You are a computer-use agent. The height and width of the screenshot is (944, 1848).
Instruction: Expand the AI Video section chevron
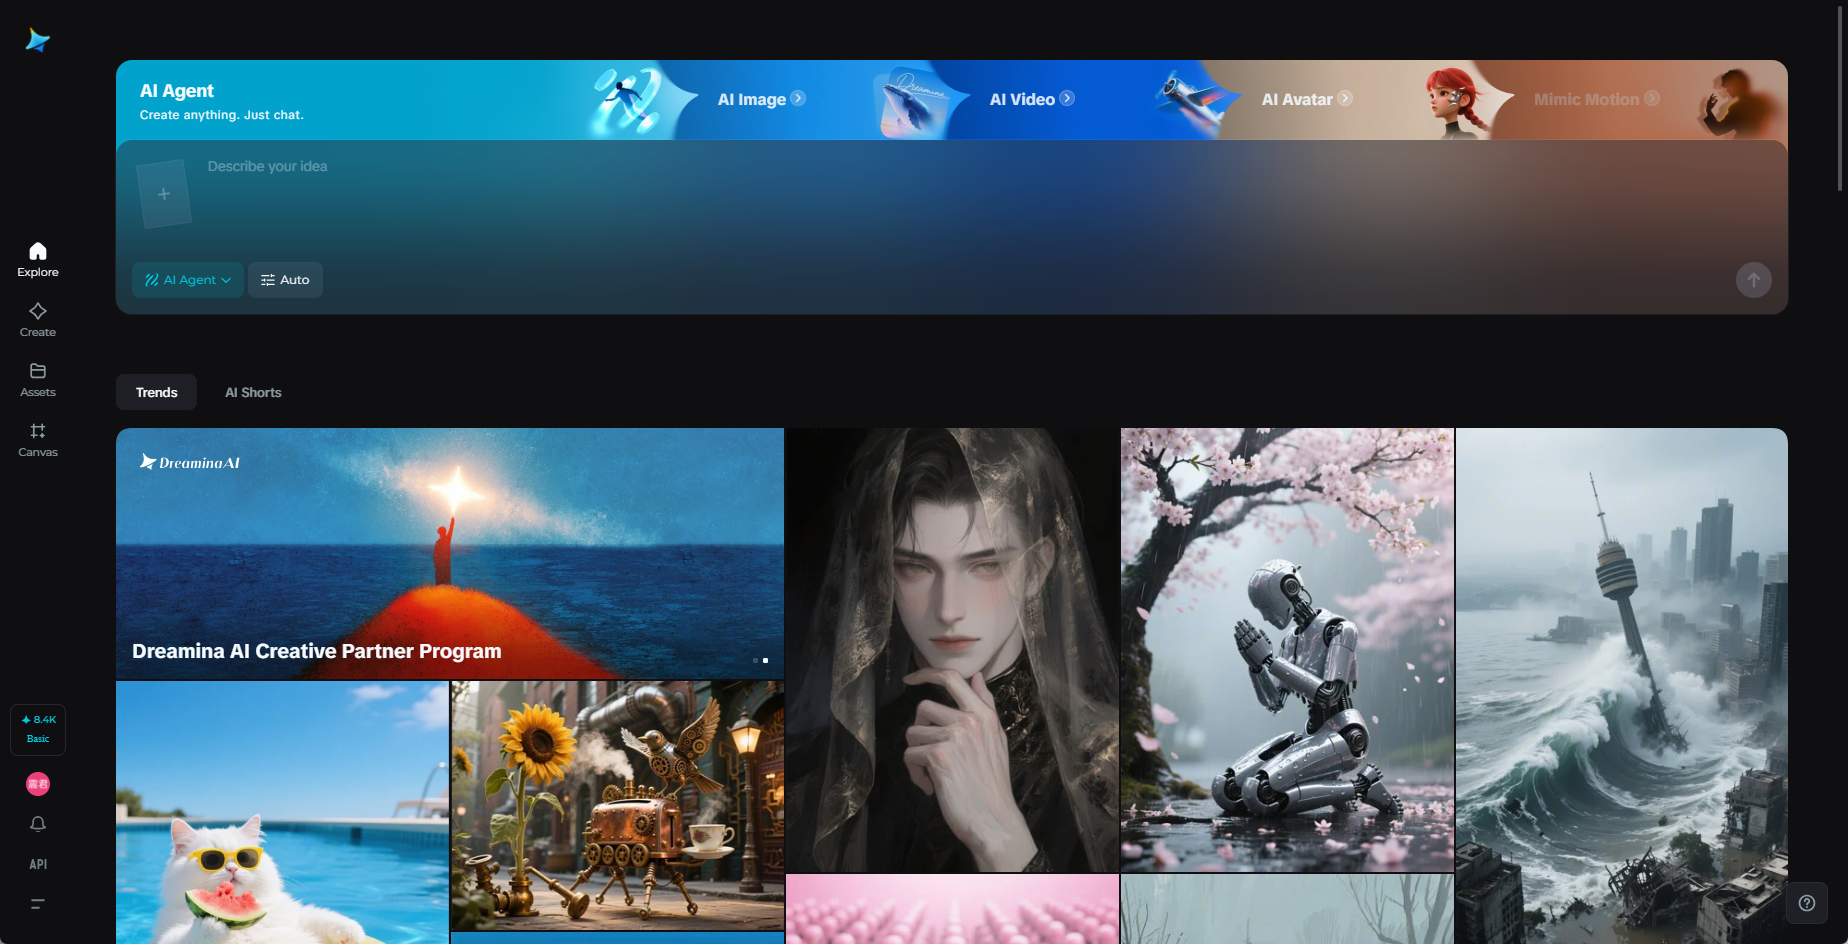(x=1067, y=98)
